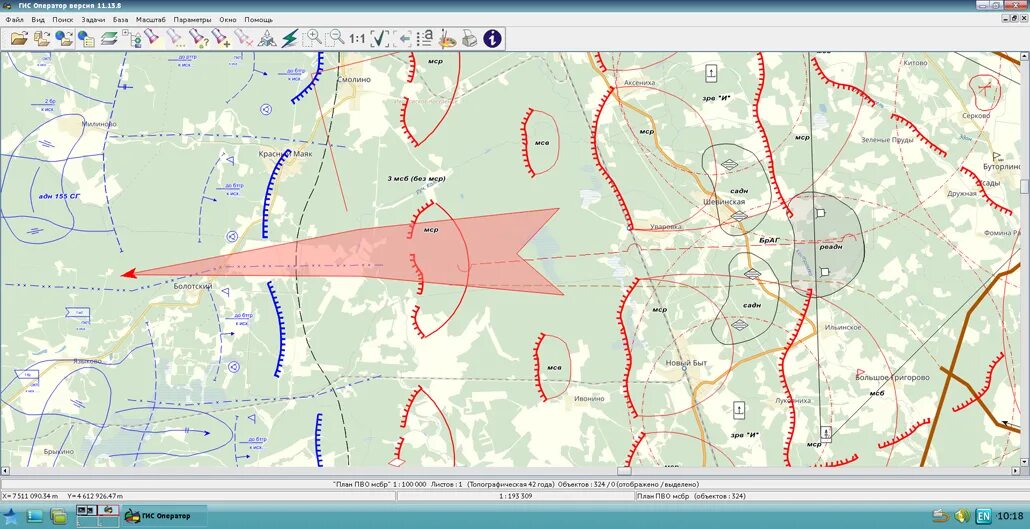This screenshot has height=529, width=1030.
Task: Open the База menu
Action: point(121,20)
